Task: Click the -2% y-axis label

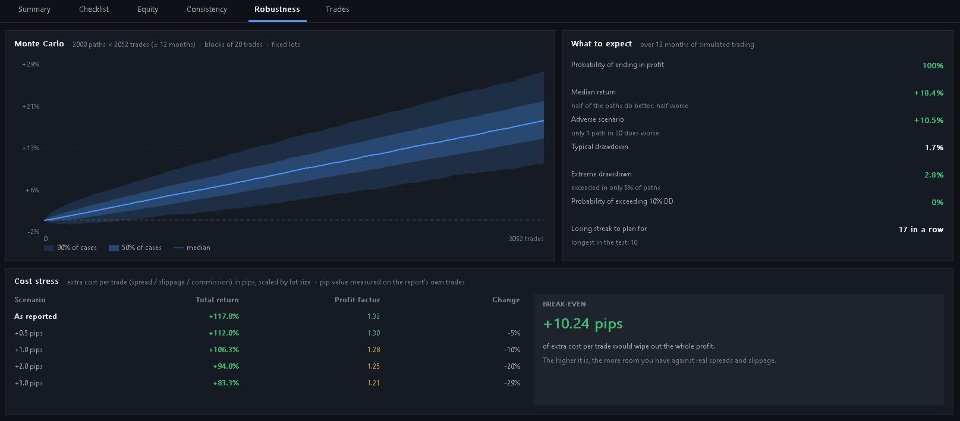Action: pyautogui.click(x=33, y=231)
